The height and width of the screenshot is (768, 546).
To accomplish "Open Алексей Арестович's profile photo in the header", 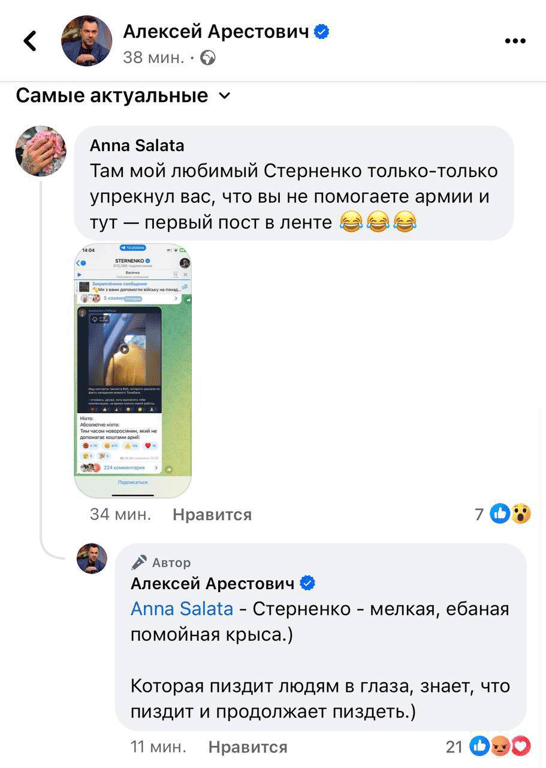I will click(x=87, y=41).
